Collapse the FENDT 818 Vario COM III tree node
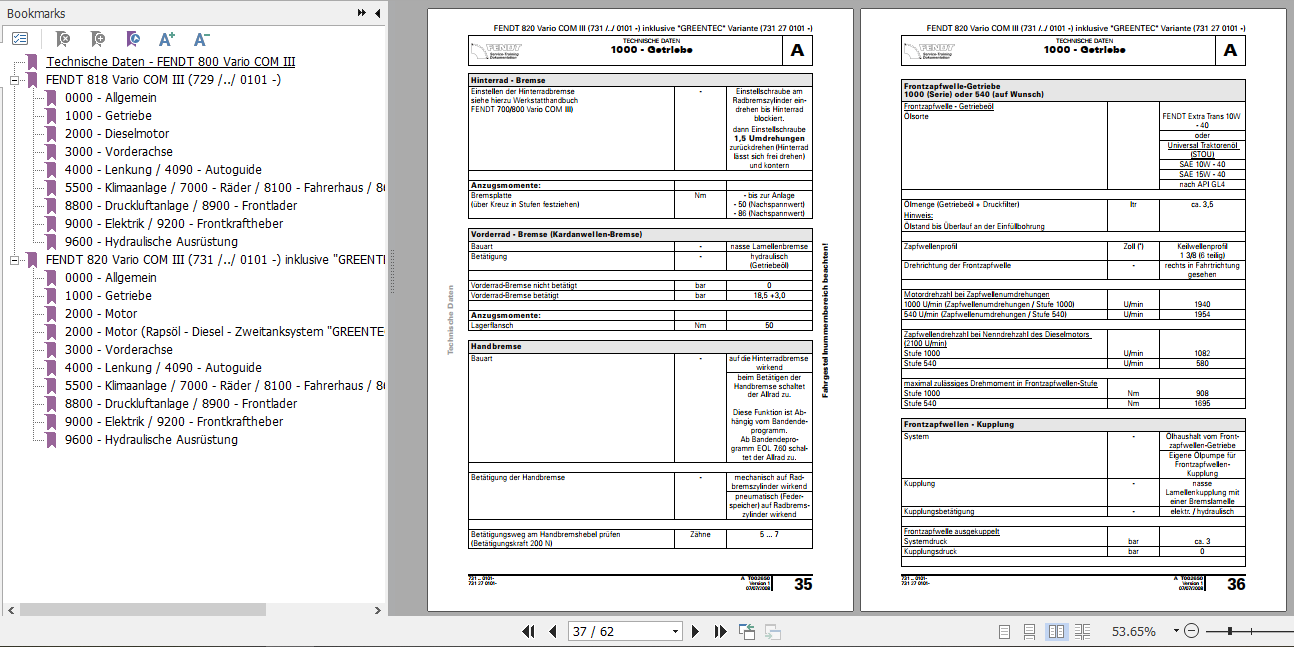 click(15, 80)
